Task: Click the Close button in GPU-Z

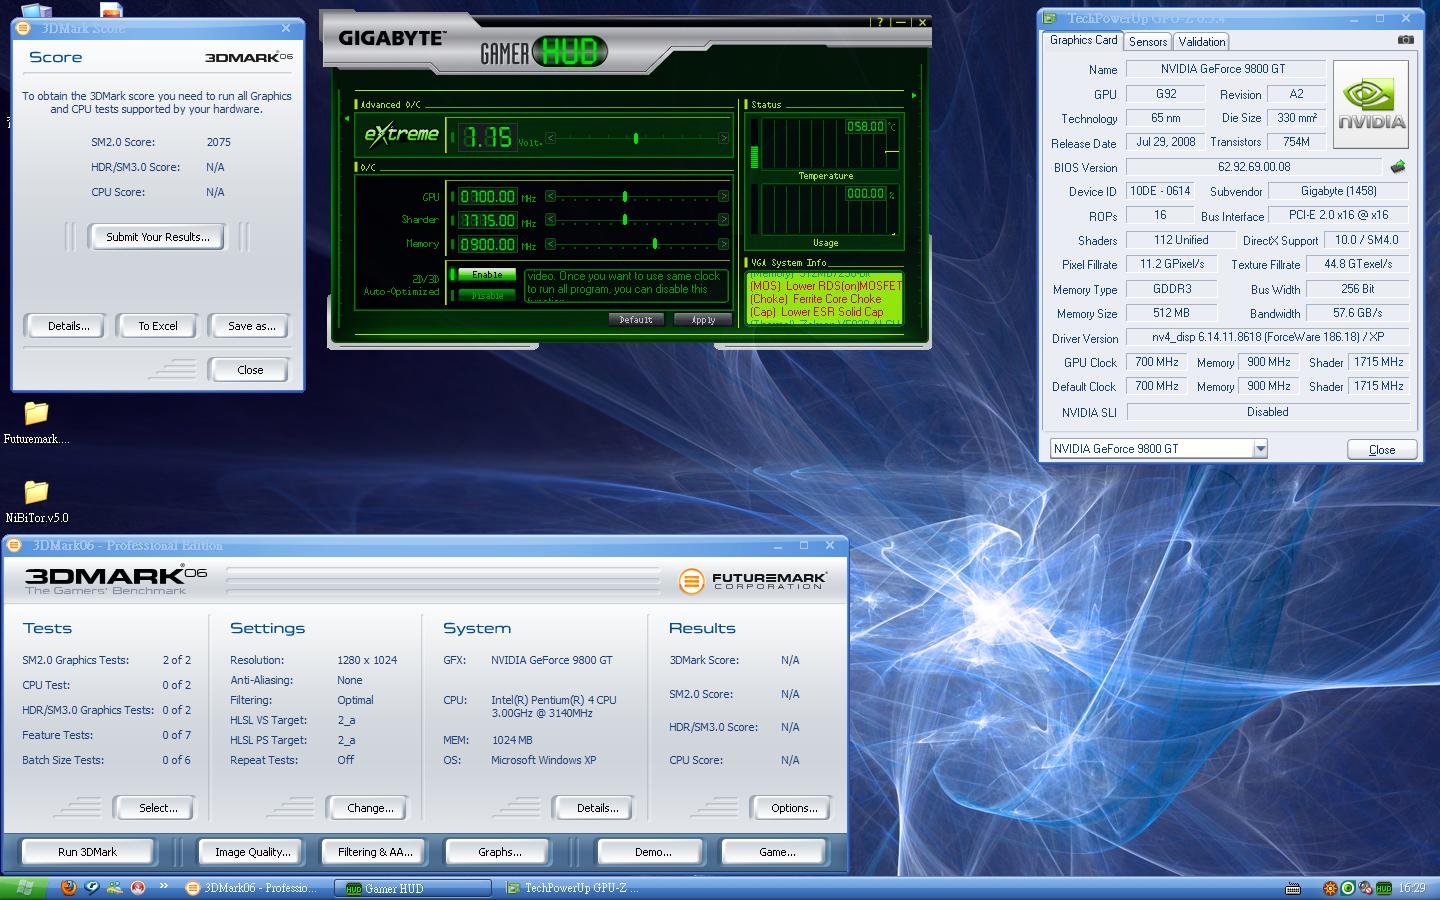Action: pos(1381,450)
